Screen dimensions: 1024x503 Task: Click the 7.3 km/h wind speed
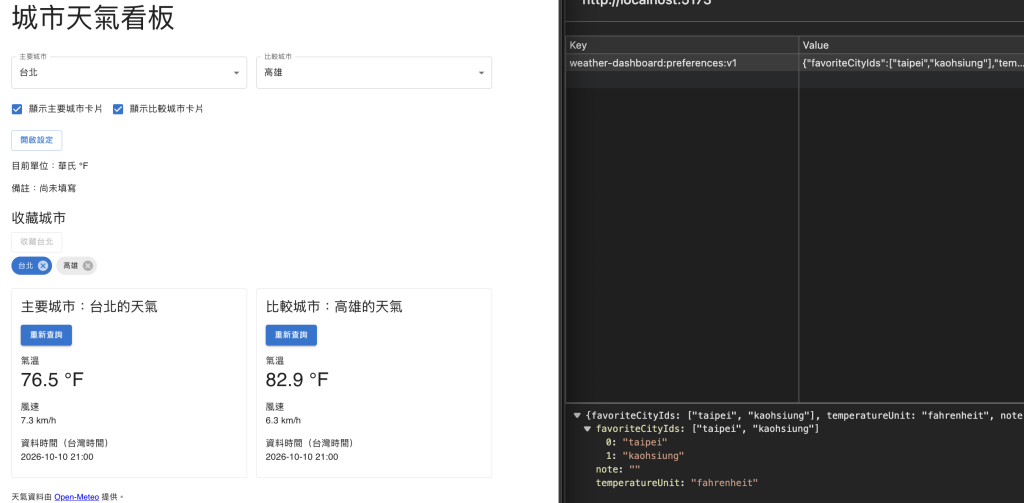point(39,420)
